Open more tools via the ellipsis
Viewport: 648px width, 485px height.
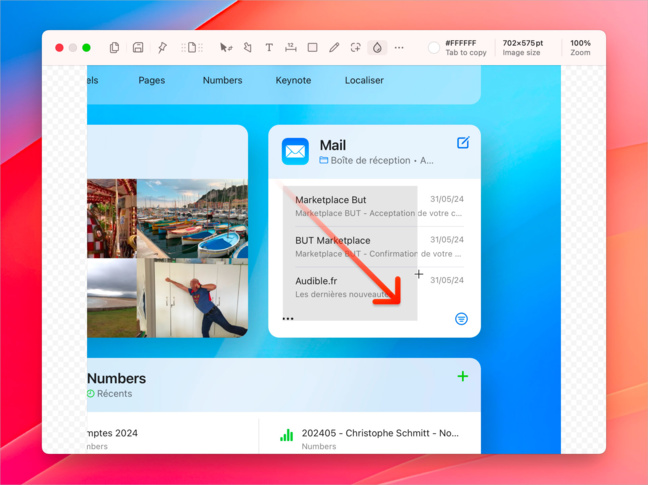pyautogui.click(x=399, y=48)
